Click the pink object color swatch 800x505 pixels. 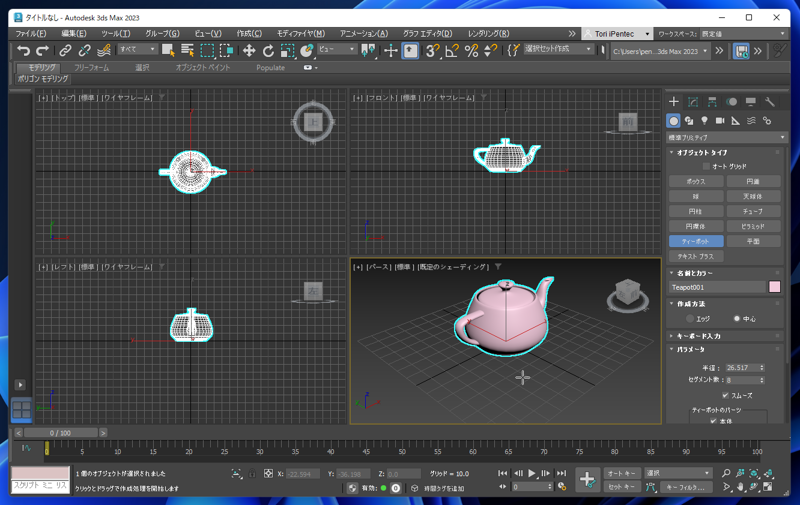tap(774, 287)
